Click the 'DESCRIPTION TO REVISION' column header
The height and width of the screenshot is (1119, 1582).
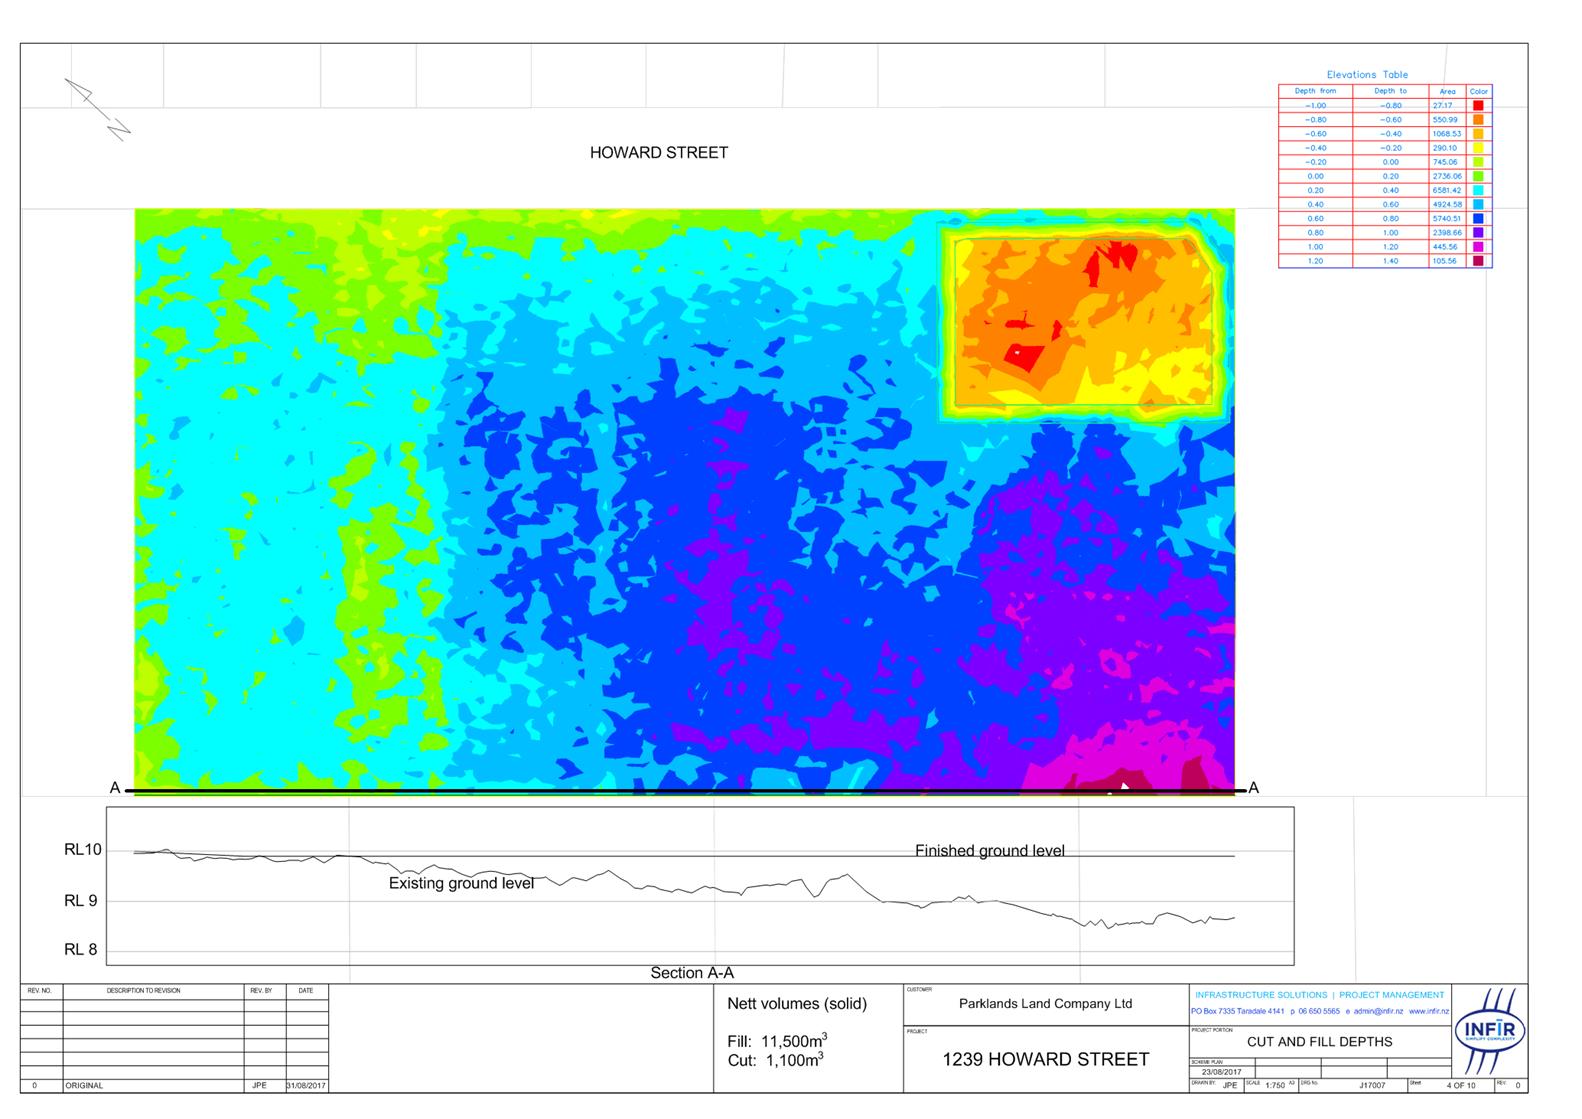tap(143, 991)
